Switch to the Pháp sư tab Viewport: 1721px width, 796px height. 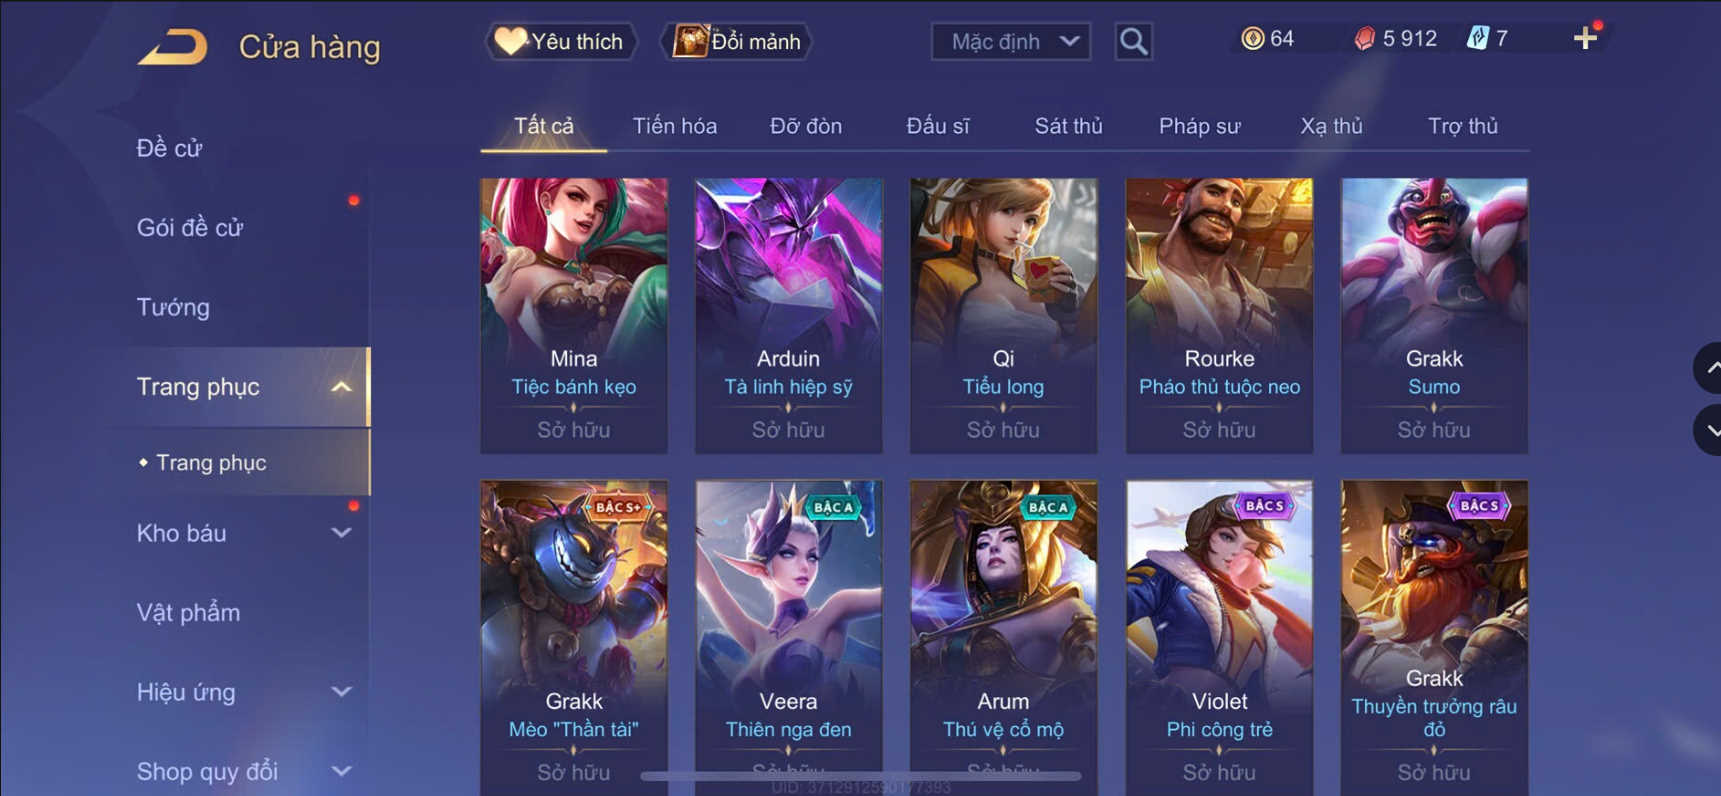point(1199,126)
